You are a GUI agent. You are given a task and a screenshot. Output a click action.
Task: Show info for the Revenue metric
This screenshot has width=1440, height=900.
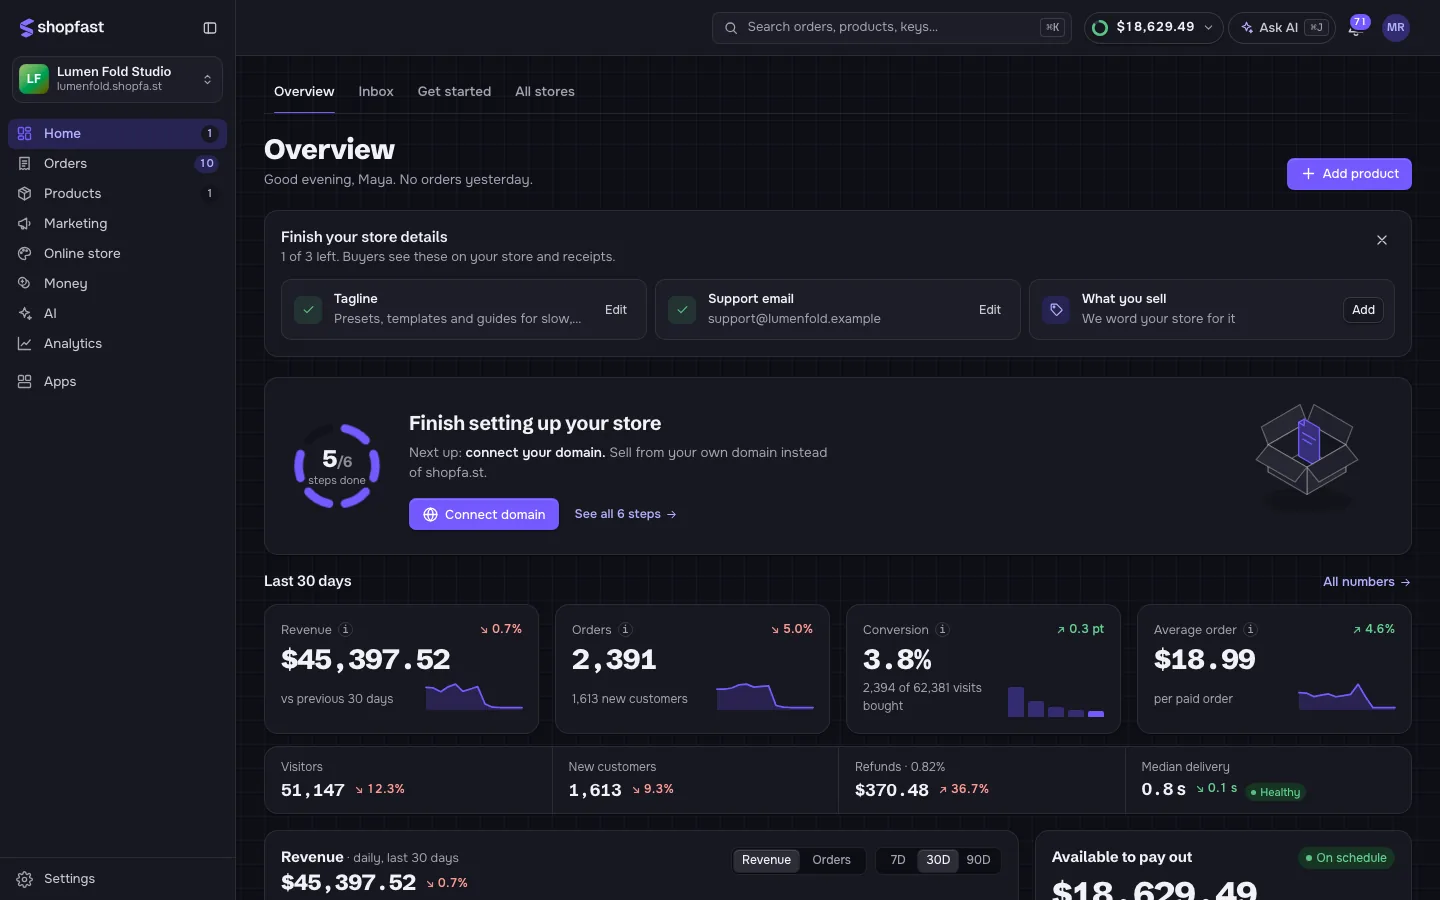pyautogui.click(x=346, y=630)
